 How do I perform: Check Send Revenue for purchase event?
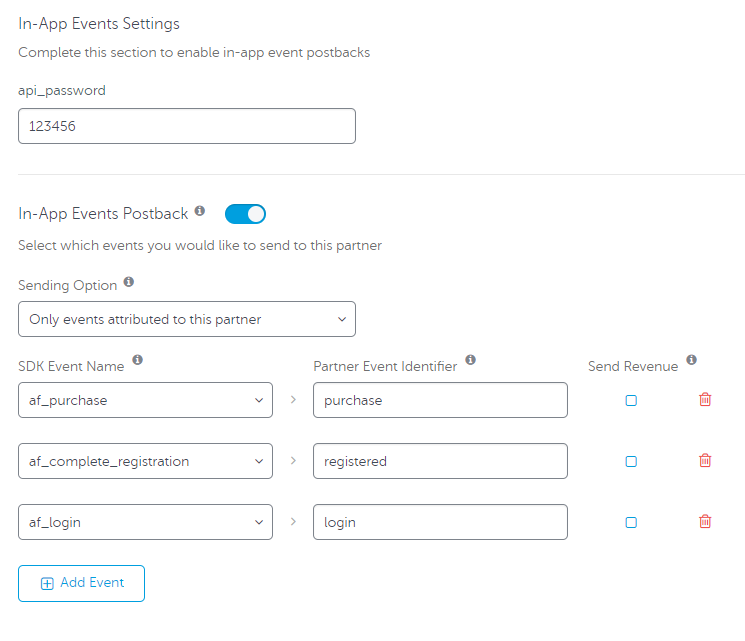[x=631, y=401]
